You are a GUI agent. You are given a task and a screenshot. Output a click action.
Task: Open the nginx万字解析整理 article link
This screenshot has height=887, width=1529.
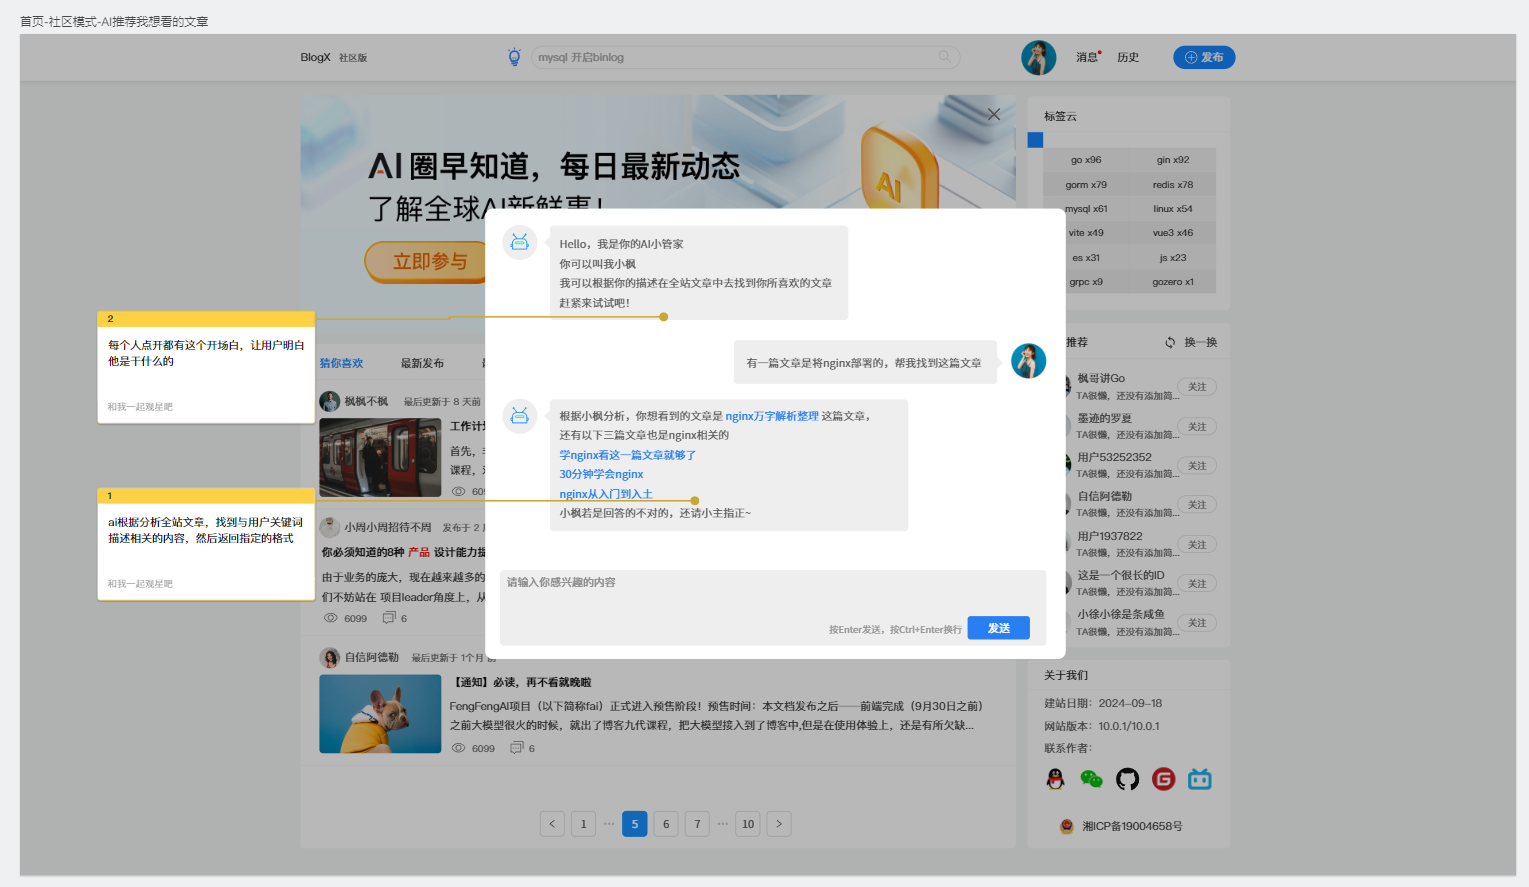point(771,416)
